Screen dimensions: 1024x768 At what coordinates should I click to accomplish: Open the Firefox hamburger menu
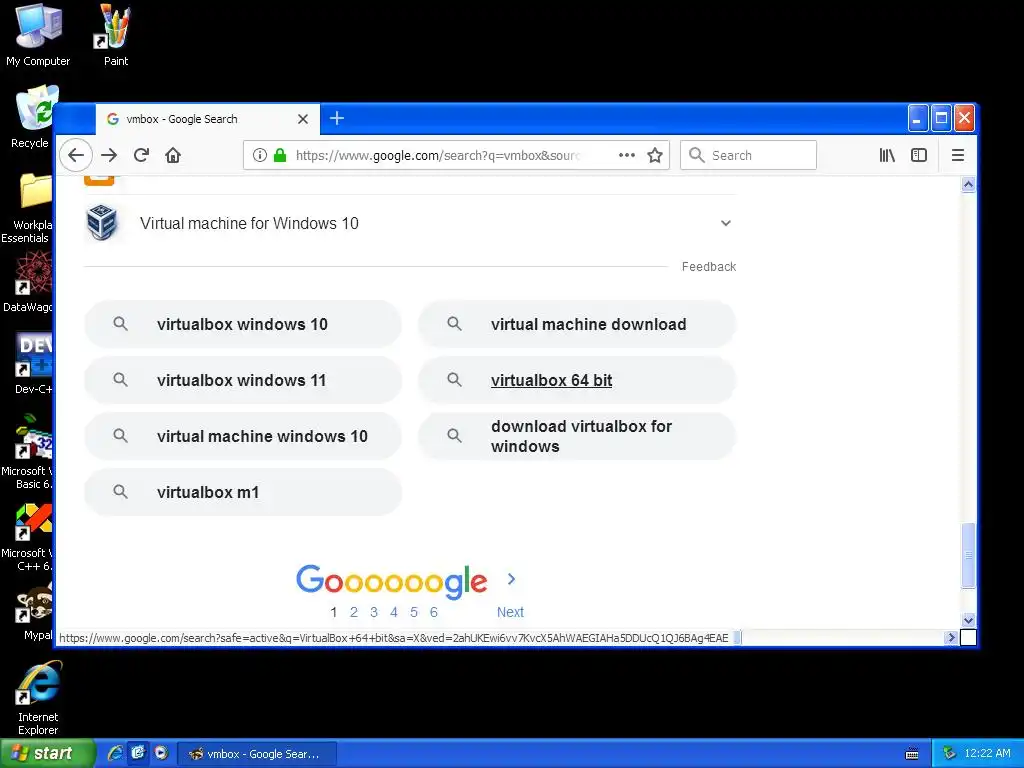pos(957,155)
